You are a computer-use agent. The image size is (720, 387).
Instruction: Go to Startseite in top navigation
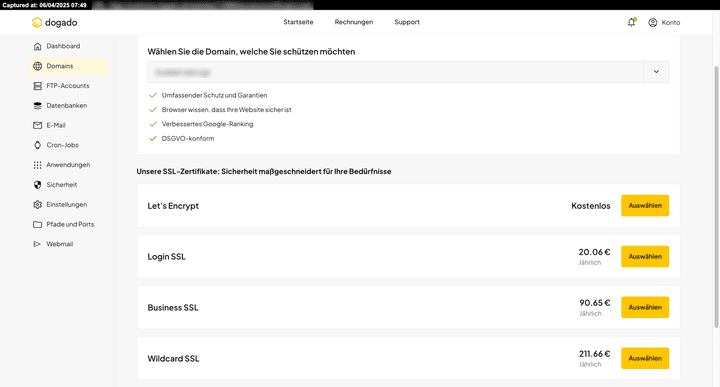[298, 22]
